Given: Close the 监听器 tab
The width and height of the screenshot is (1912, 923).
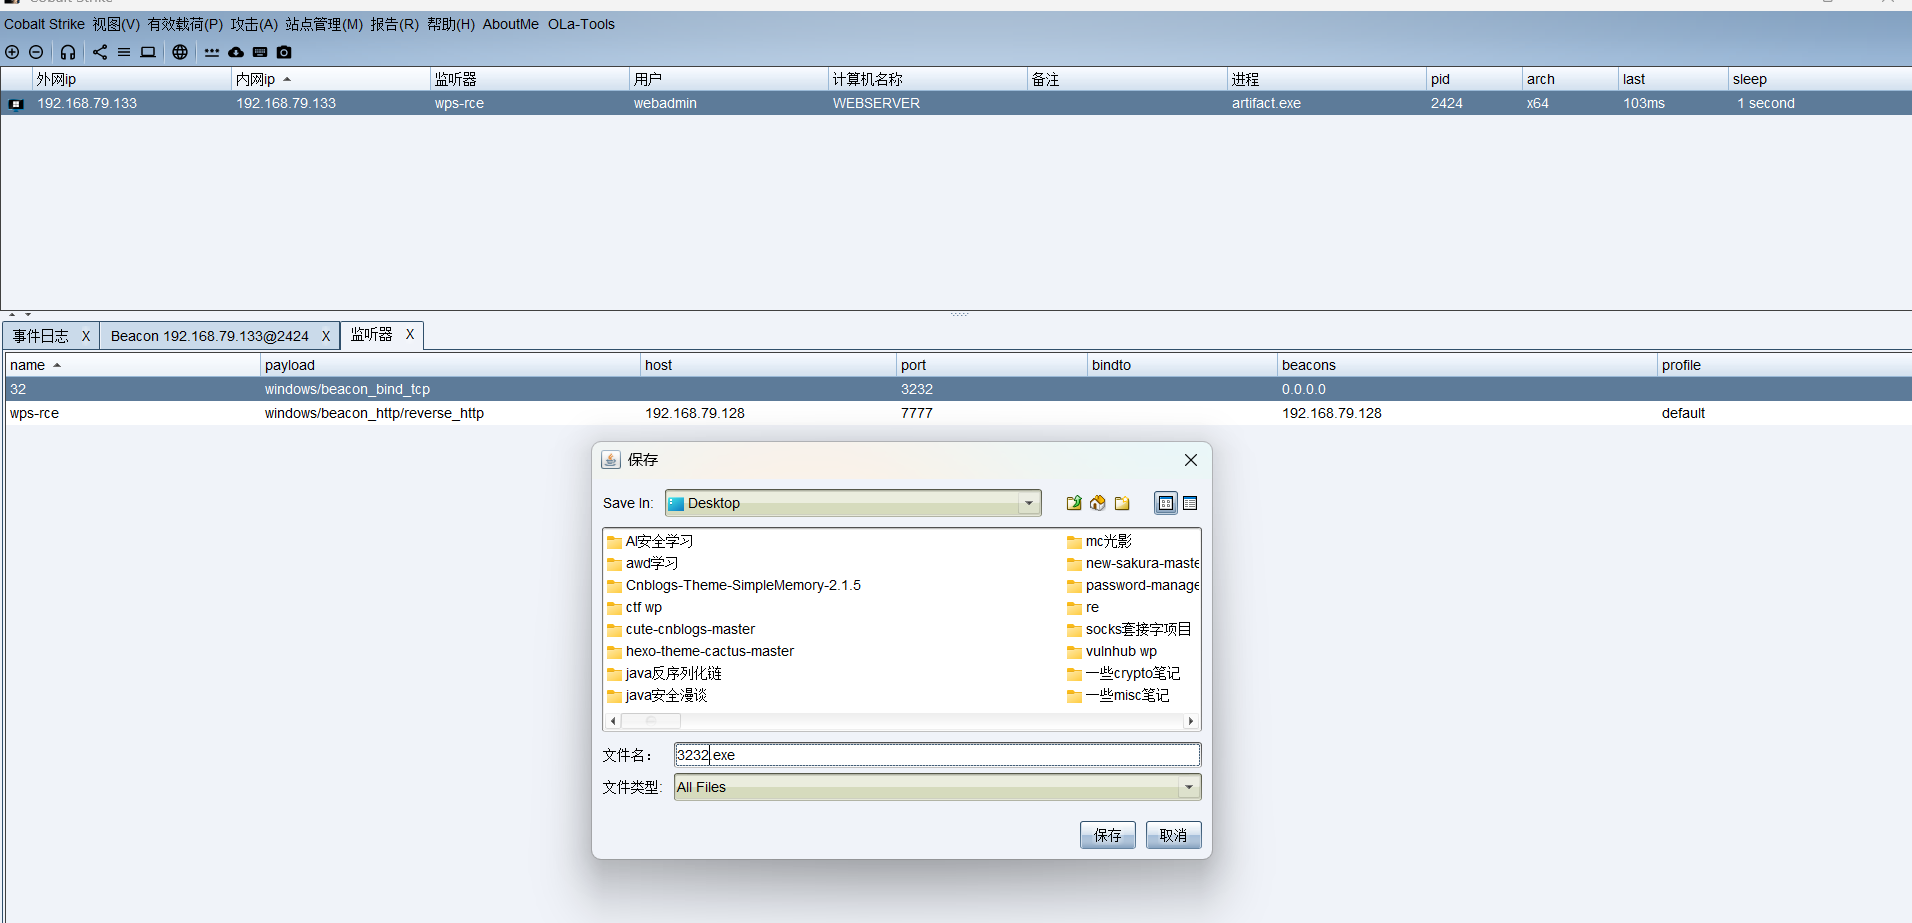Looking at the screenshot, I should 410,335.
